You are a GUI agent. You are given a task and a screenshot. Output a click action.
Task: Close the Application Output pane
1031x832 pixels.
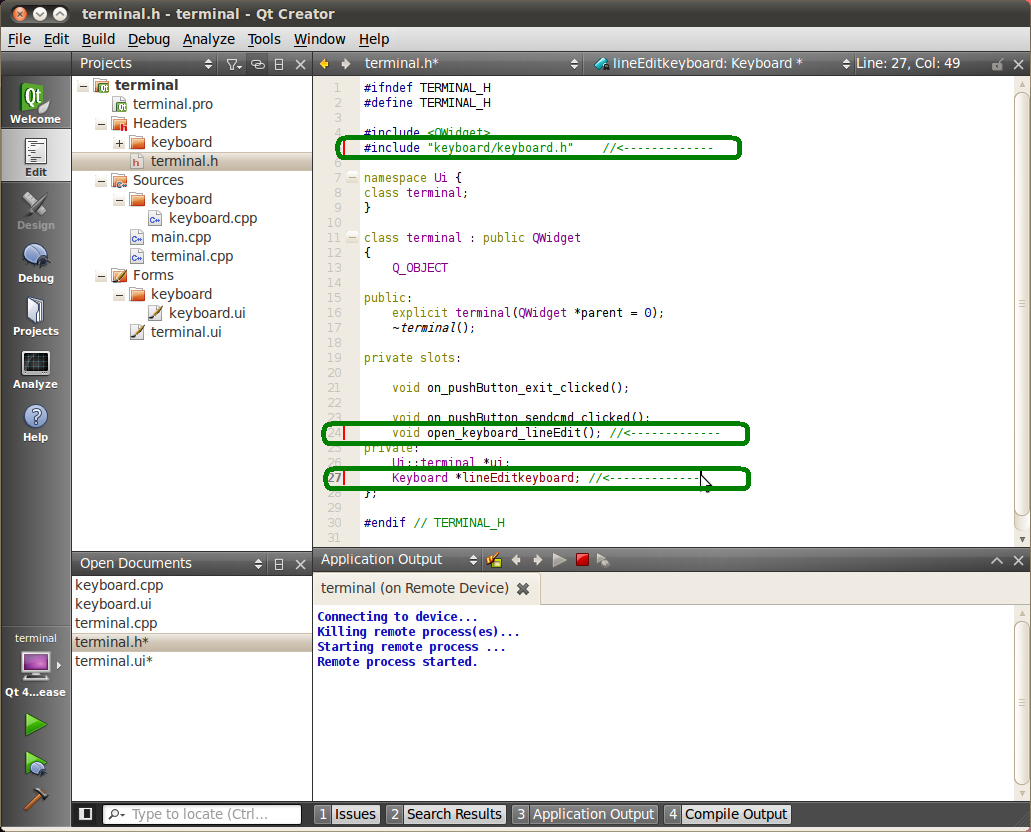coord(1019,560)
